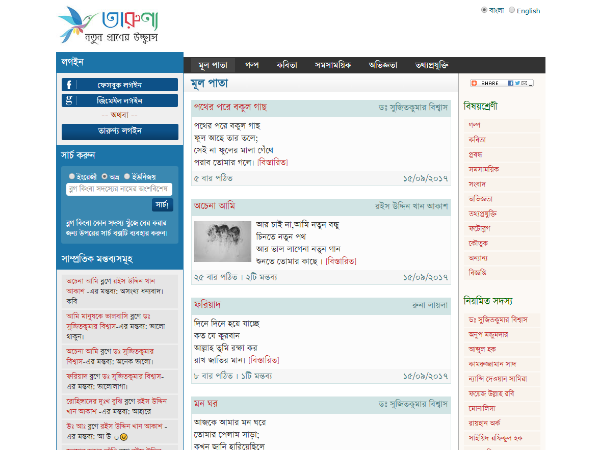600x450 pixels.
Task: Open কবিতা in the বিষয়শ্রেণী list
Action: [502, 140]
